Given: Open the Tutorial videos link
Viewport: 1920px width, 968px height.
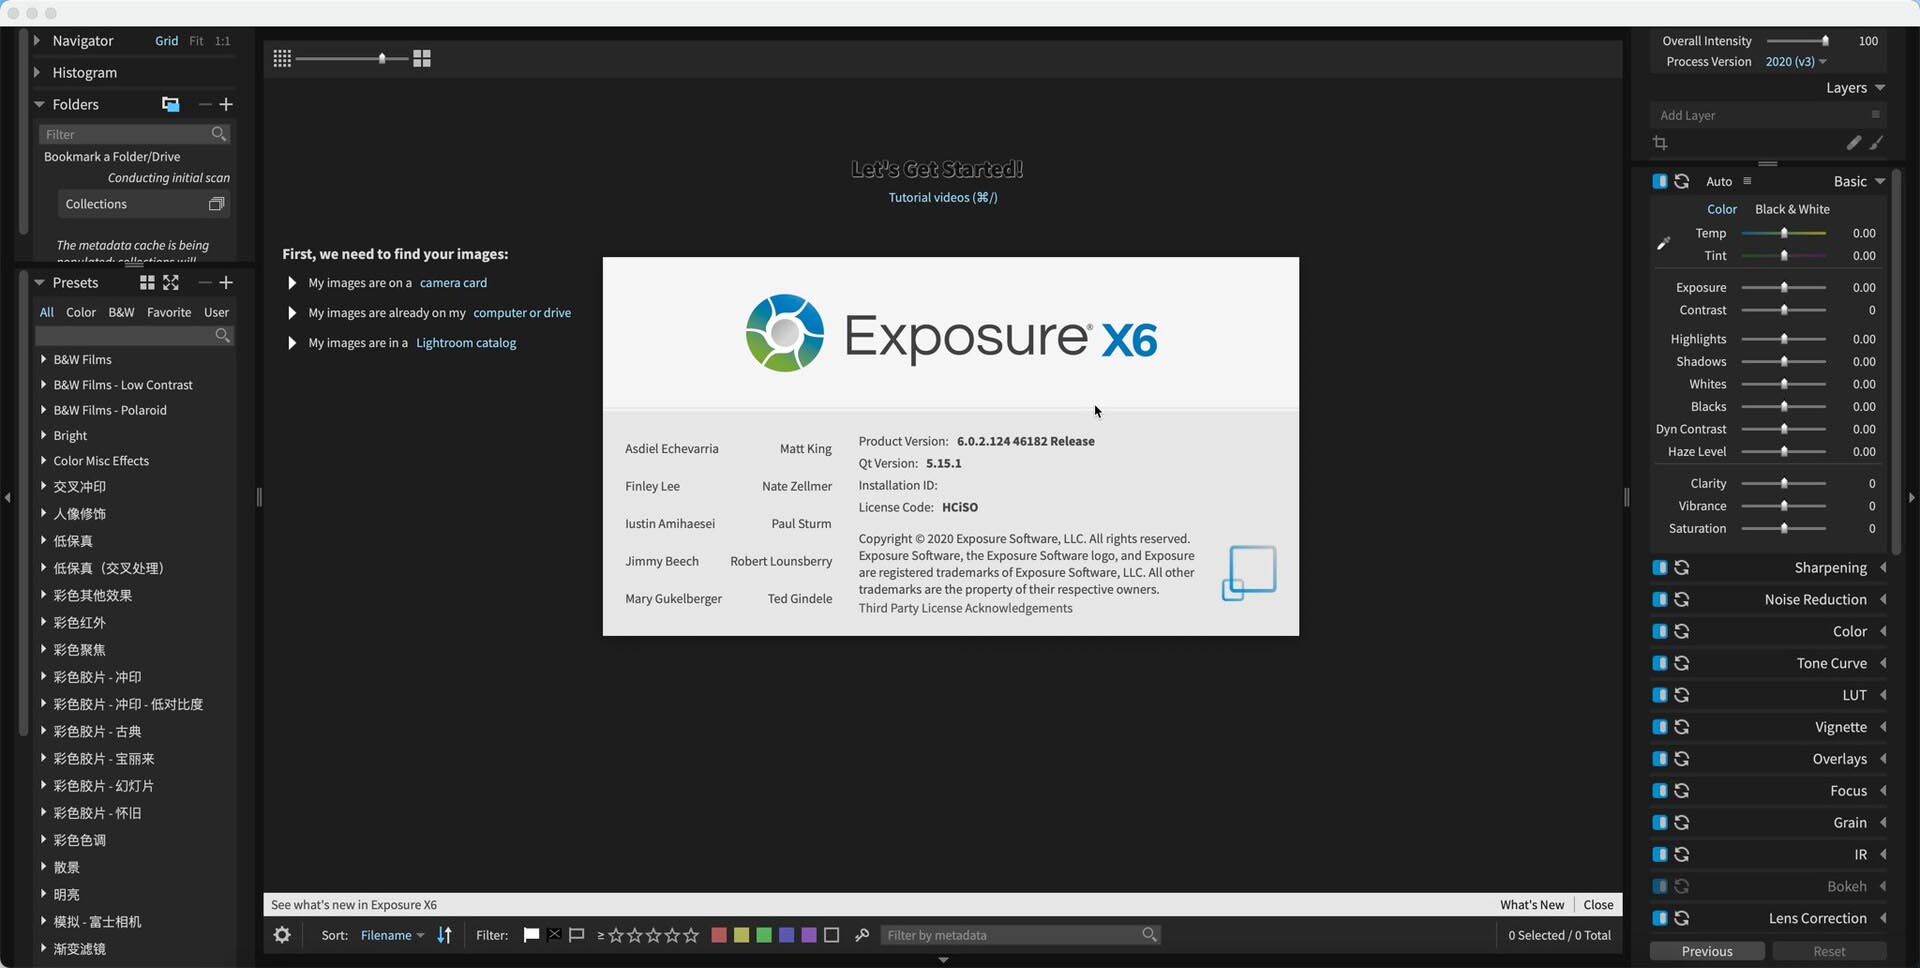Looking at the screenshot, I should [x=942, y=197].
